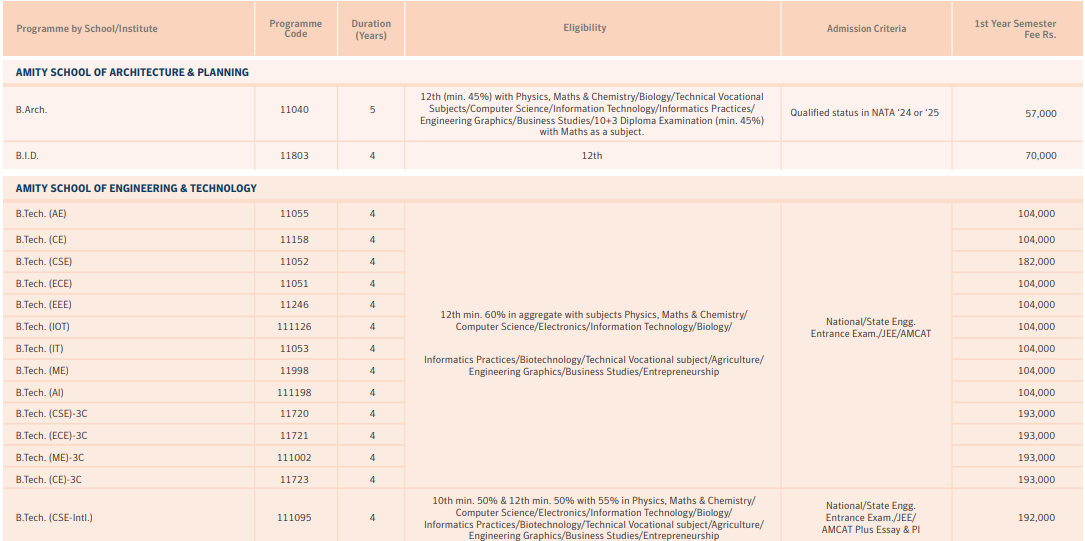Viewport: 1085px width, 541px height.
Task: Select the B.Tech. (ECE) row name
Action: [x=44, y=284]
